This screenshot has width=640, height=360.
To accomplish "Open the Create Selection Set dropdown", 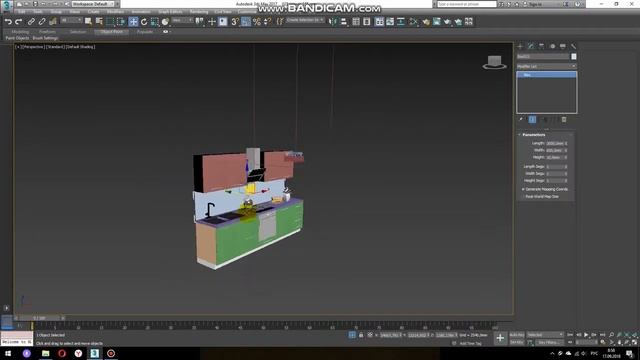I will (305, 20).
